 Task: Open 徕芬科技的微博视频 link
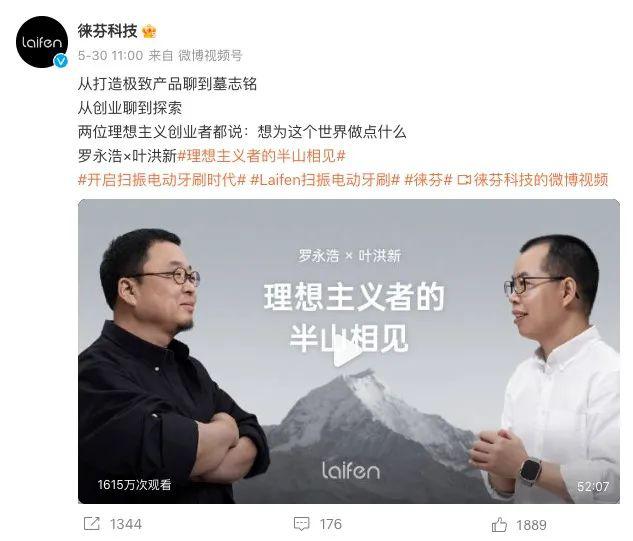tap(541, 180)
